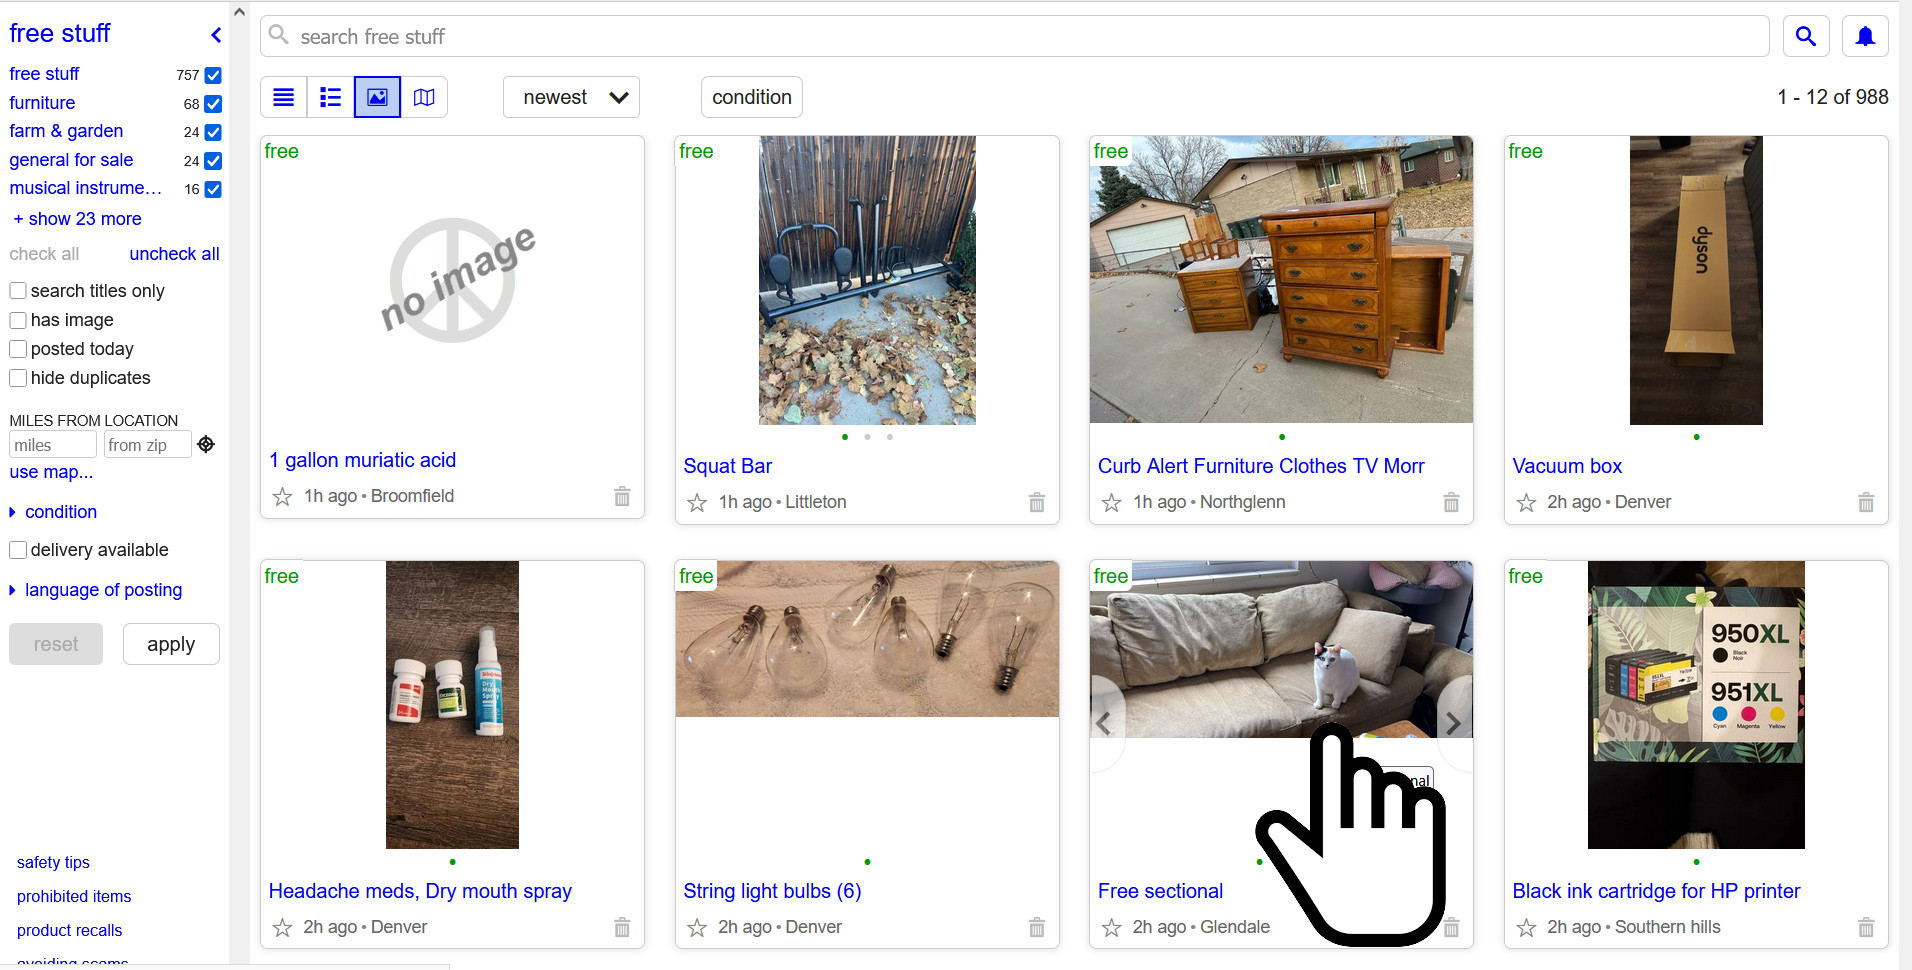Expand language of posting section
The image size is (1912, 970).
click(x=96, y=590)
